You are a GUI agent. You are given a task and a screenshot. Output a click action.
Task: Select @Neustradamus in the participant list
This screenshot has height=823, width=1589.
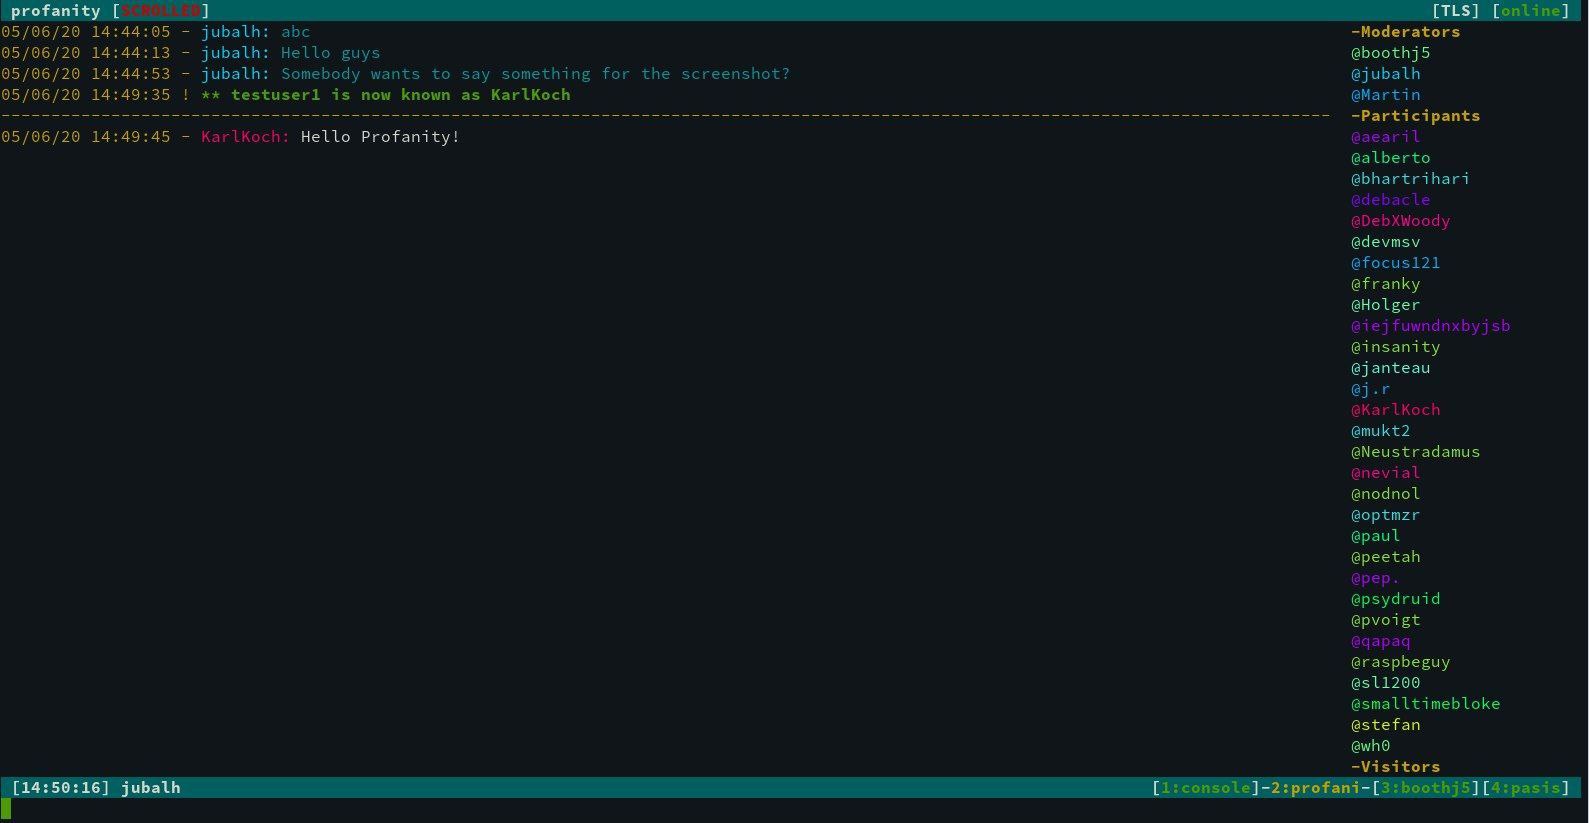1415,451
